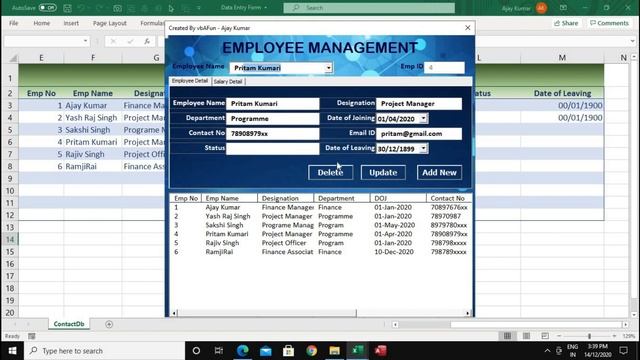Close the Employee Management form
640x360 pixels.
tap(468, 28)
